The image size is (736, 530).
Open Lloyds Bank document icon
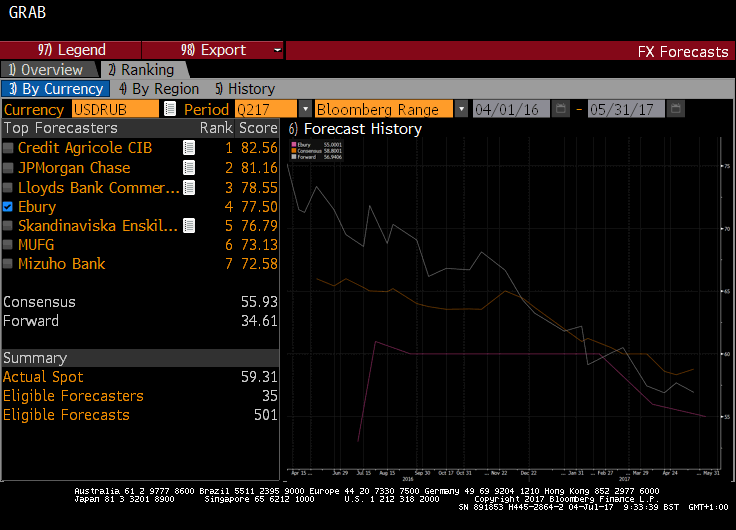(189, 188)
